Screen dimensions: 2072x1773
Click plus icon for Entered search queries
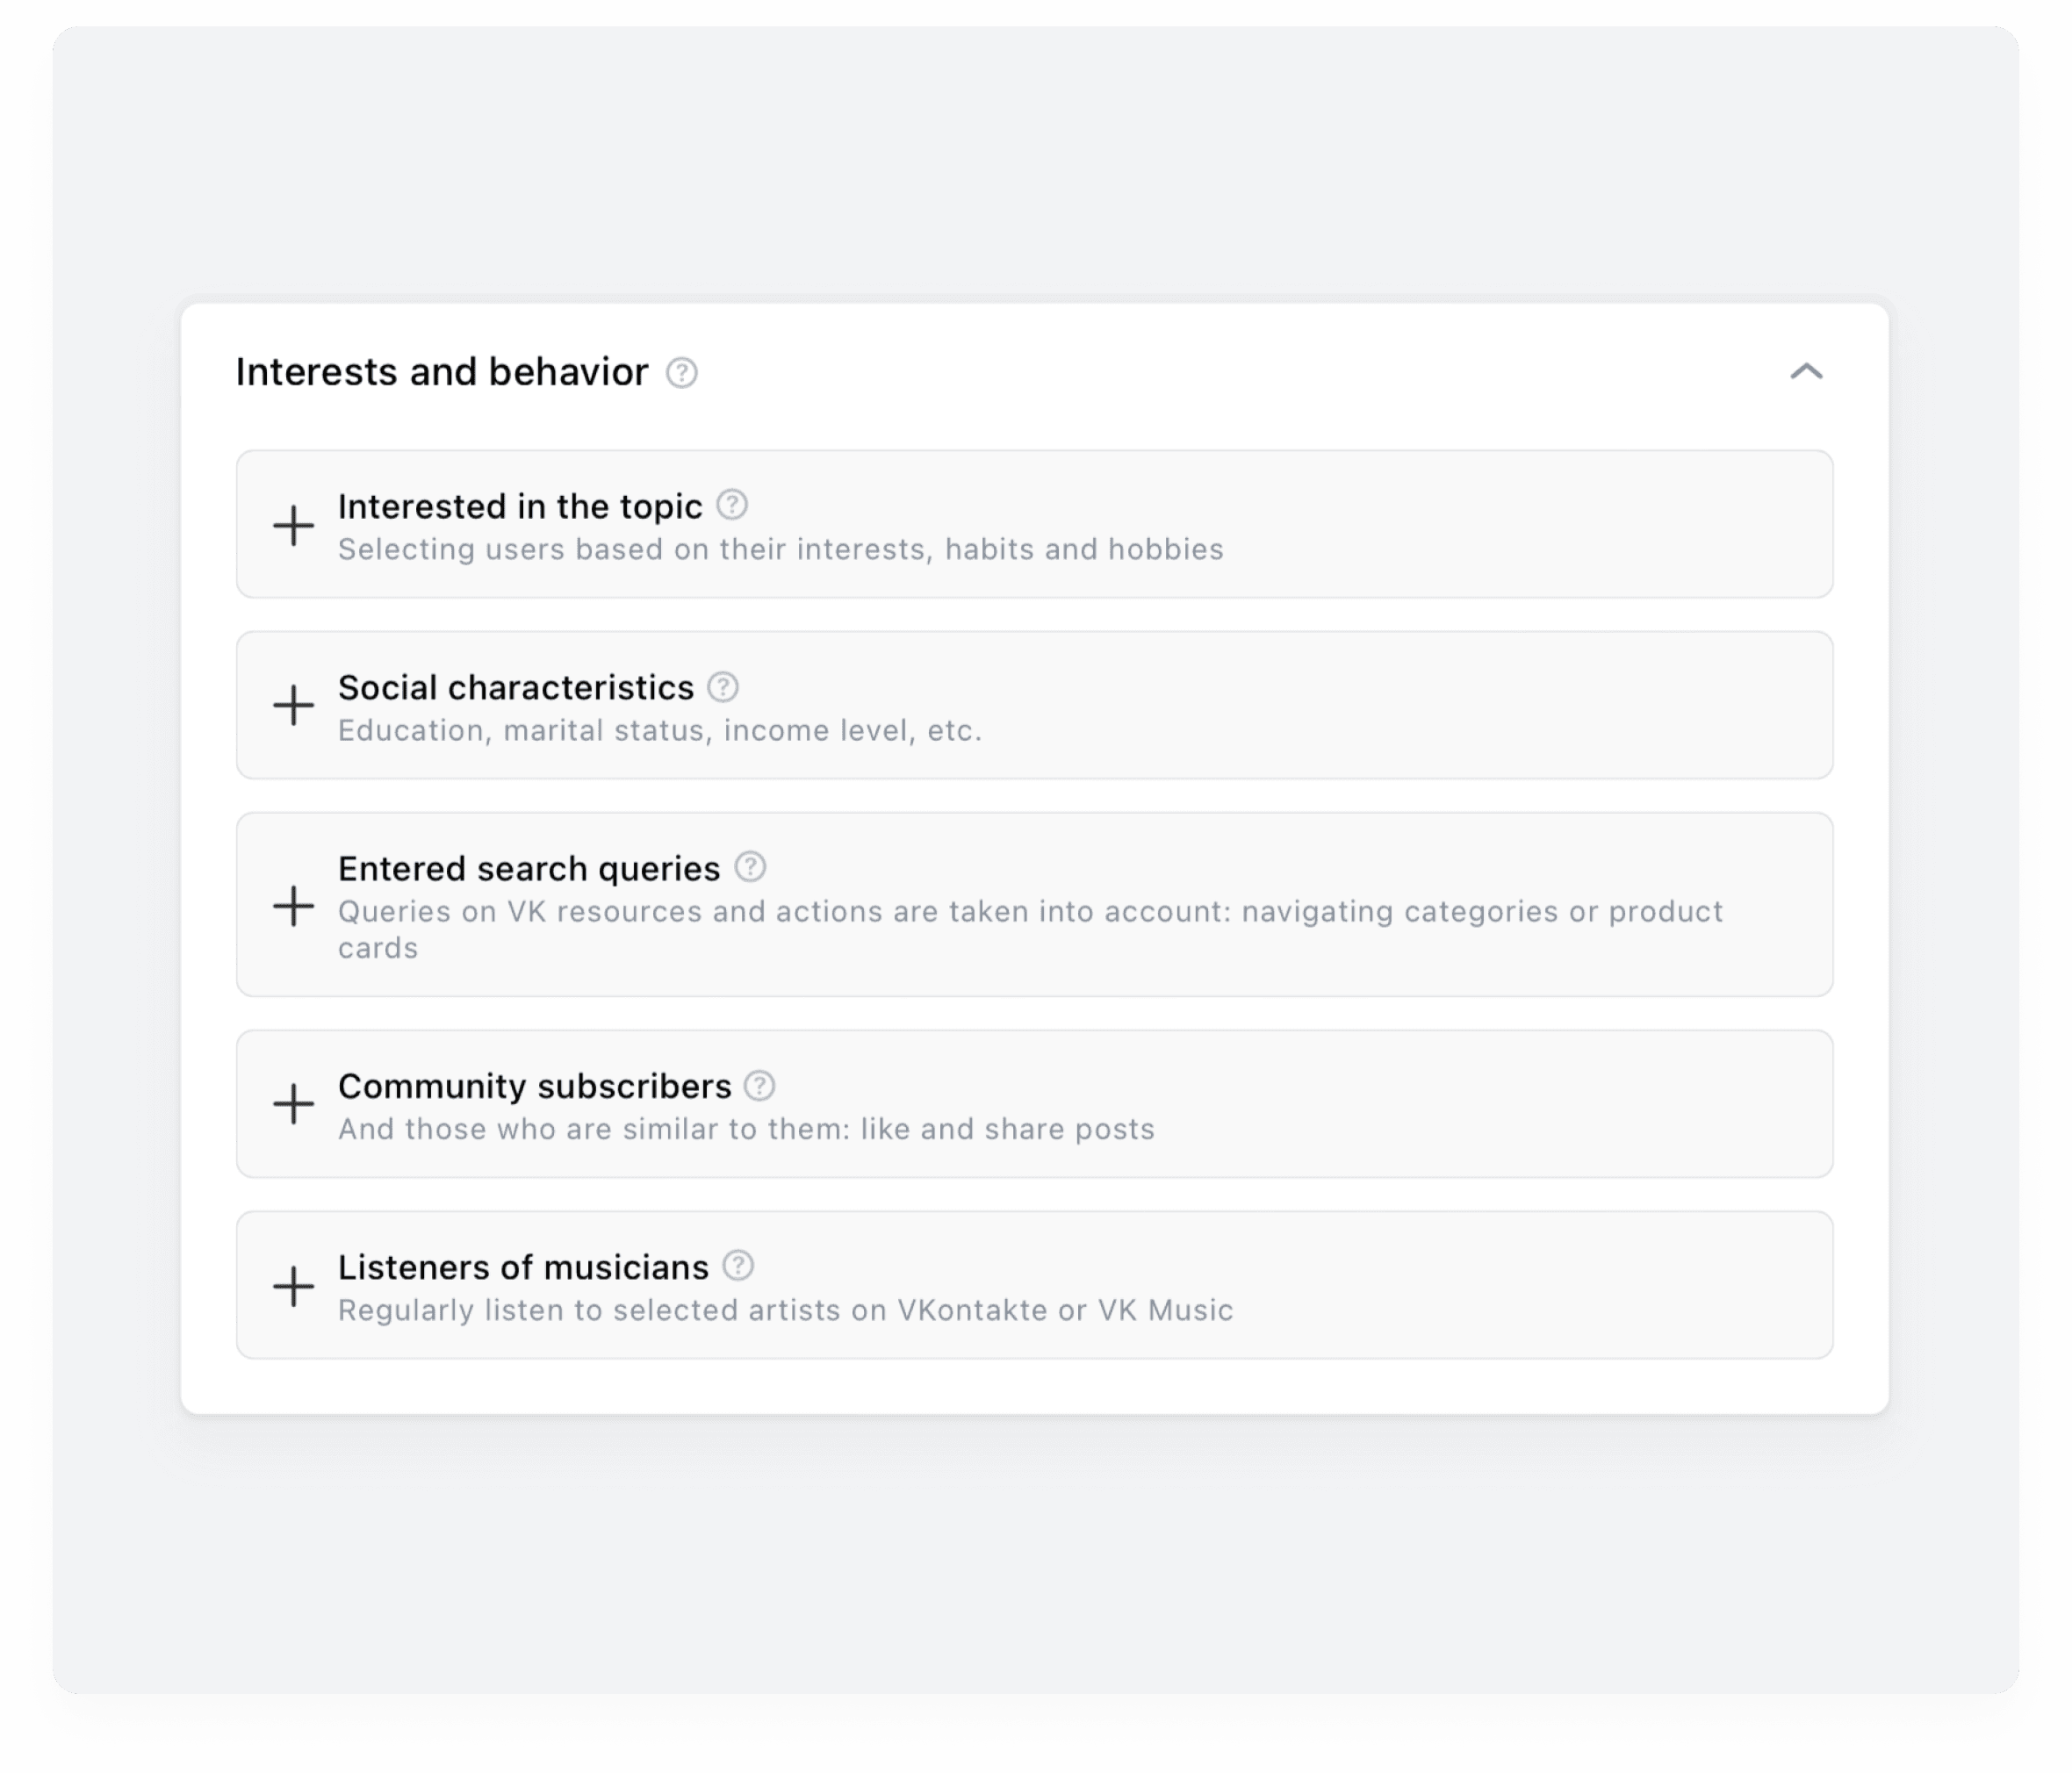[x=293, y=906]
